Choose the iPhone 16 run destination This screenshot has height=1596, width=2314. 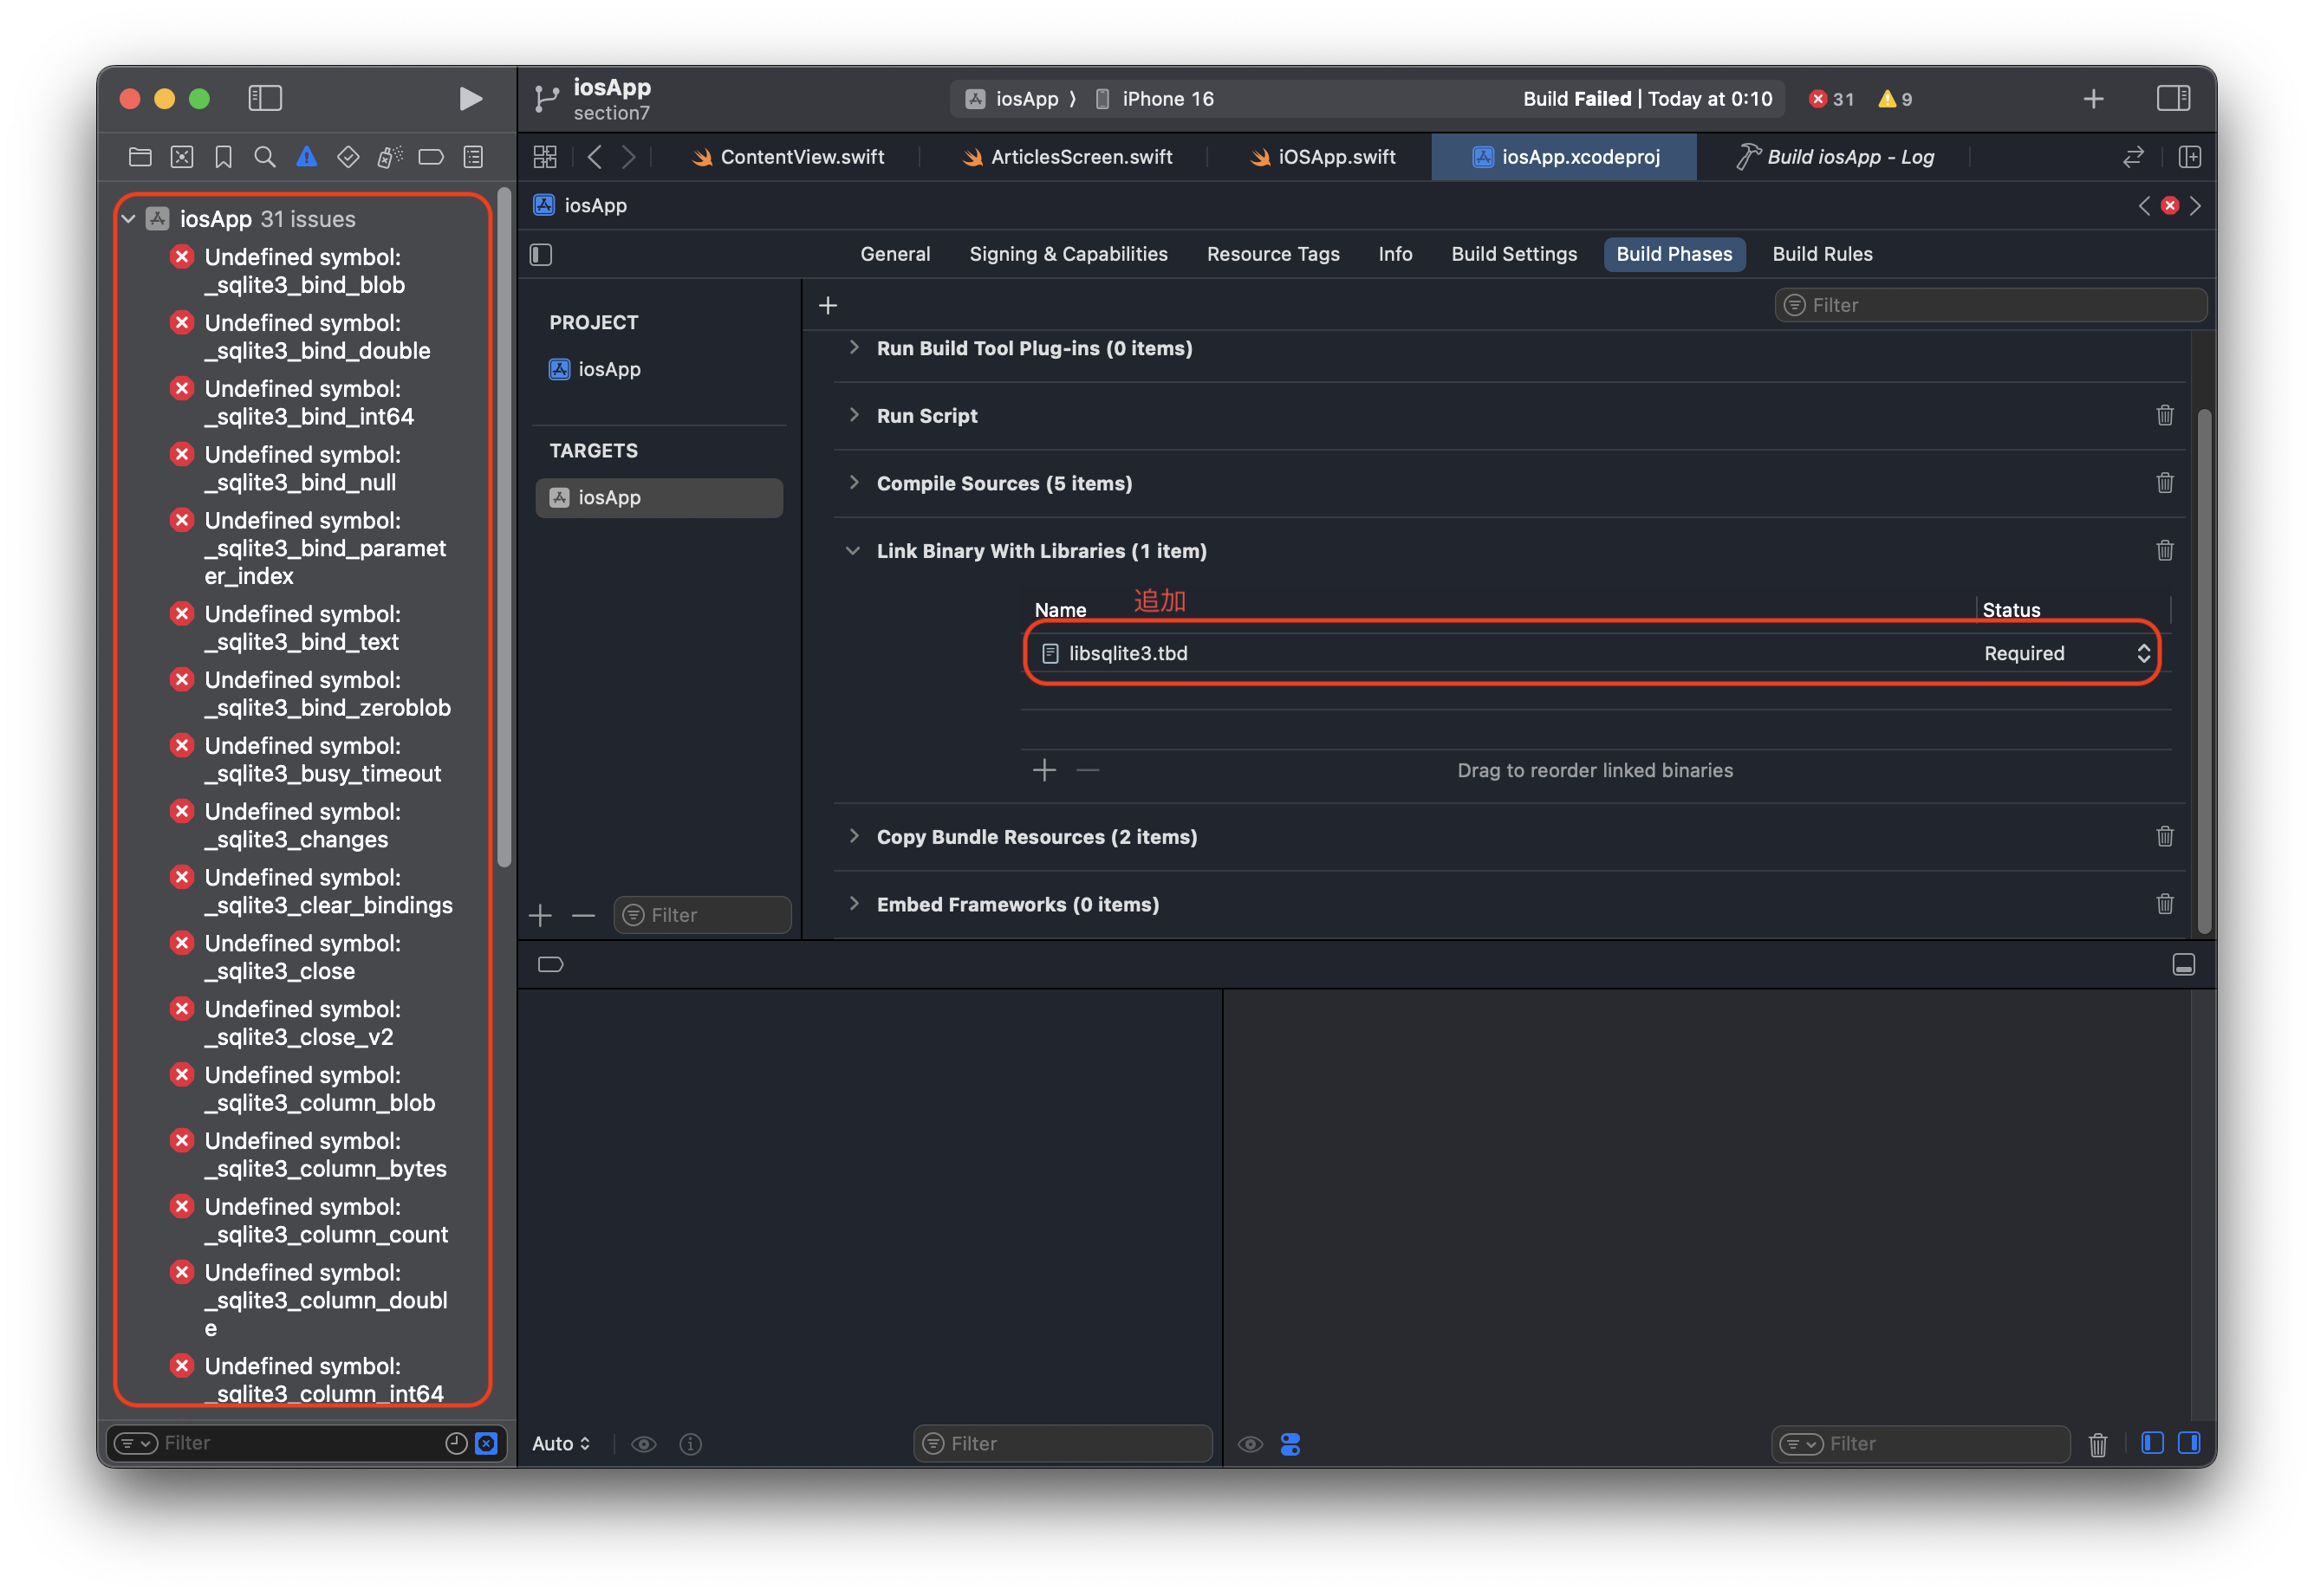1154,99
